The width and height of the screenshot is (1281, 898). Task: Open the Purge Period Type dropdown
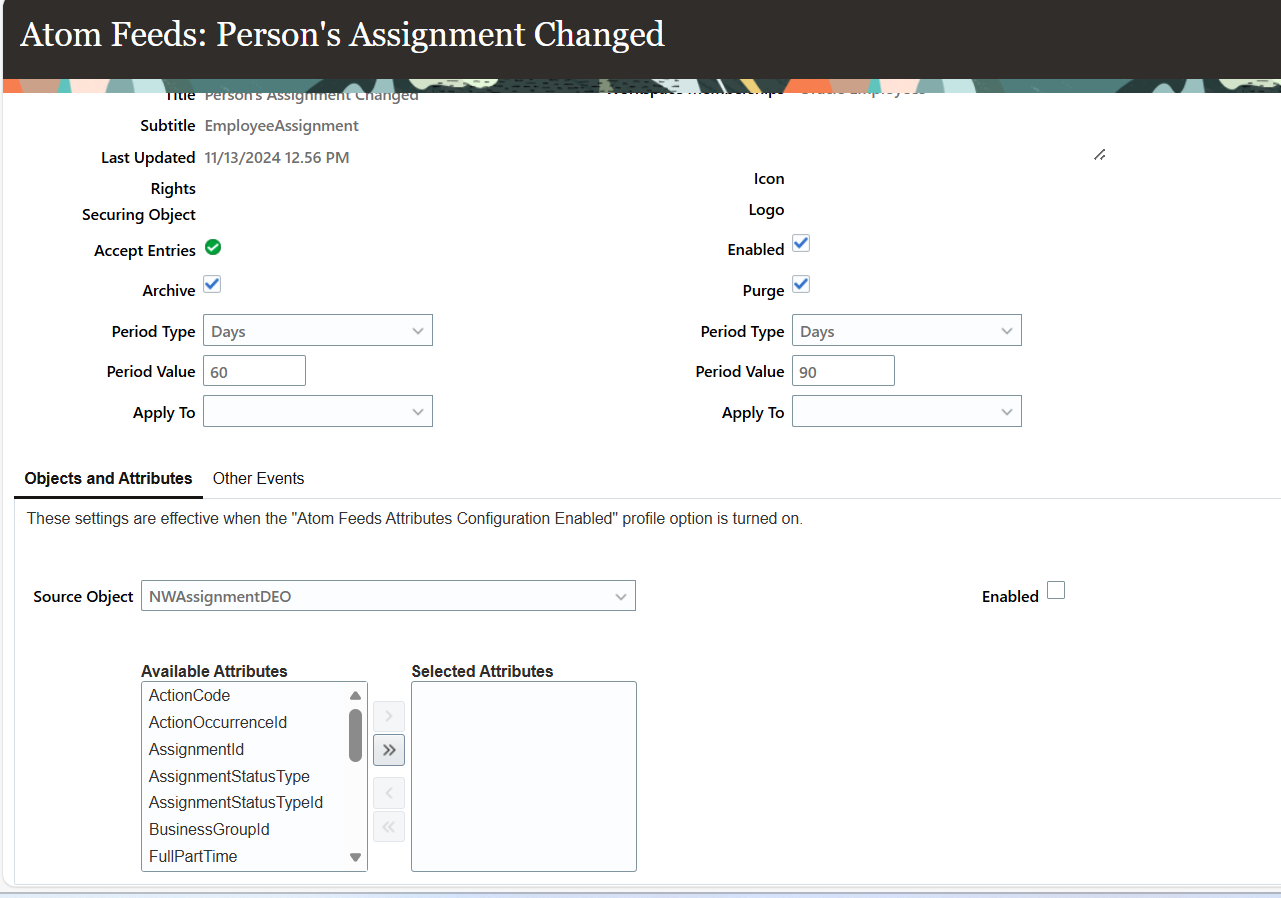907,331
